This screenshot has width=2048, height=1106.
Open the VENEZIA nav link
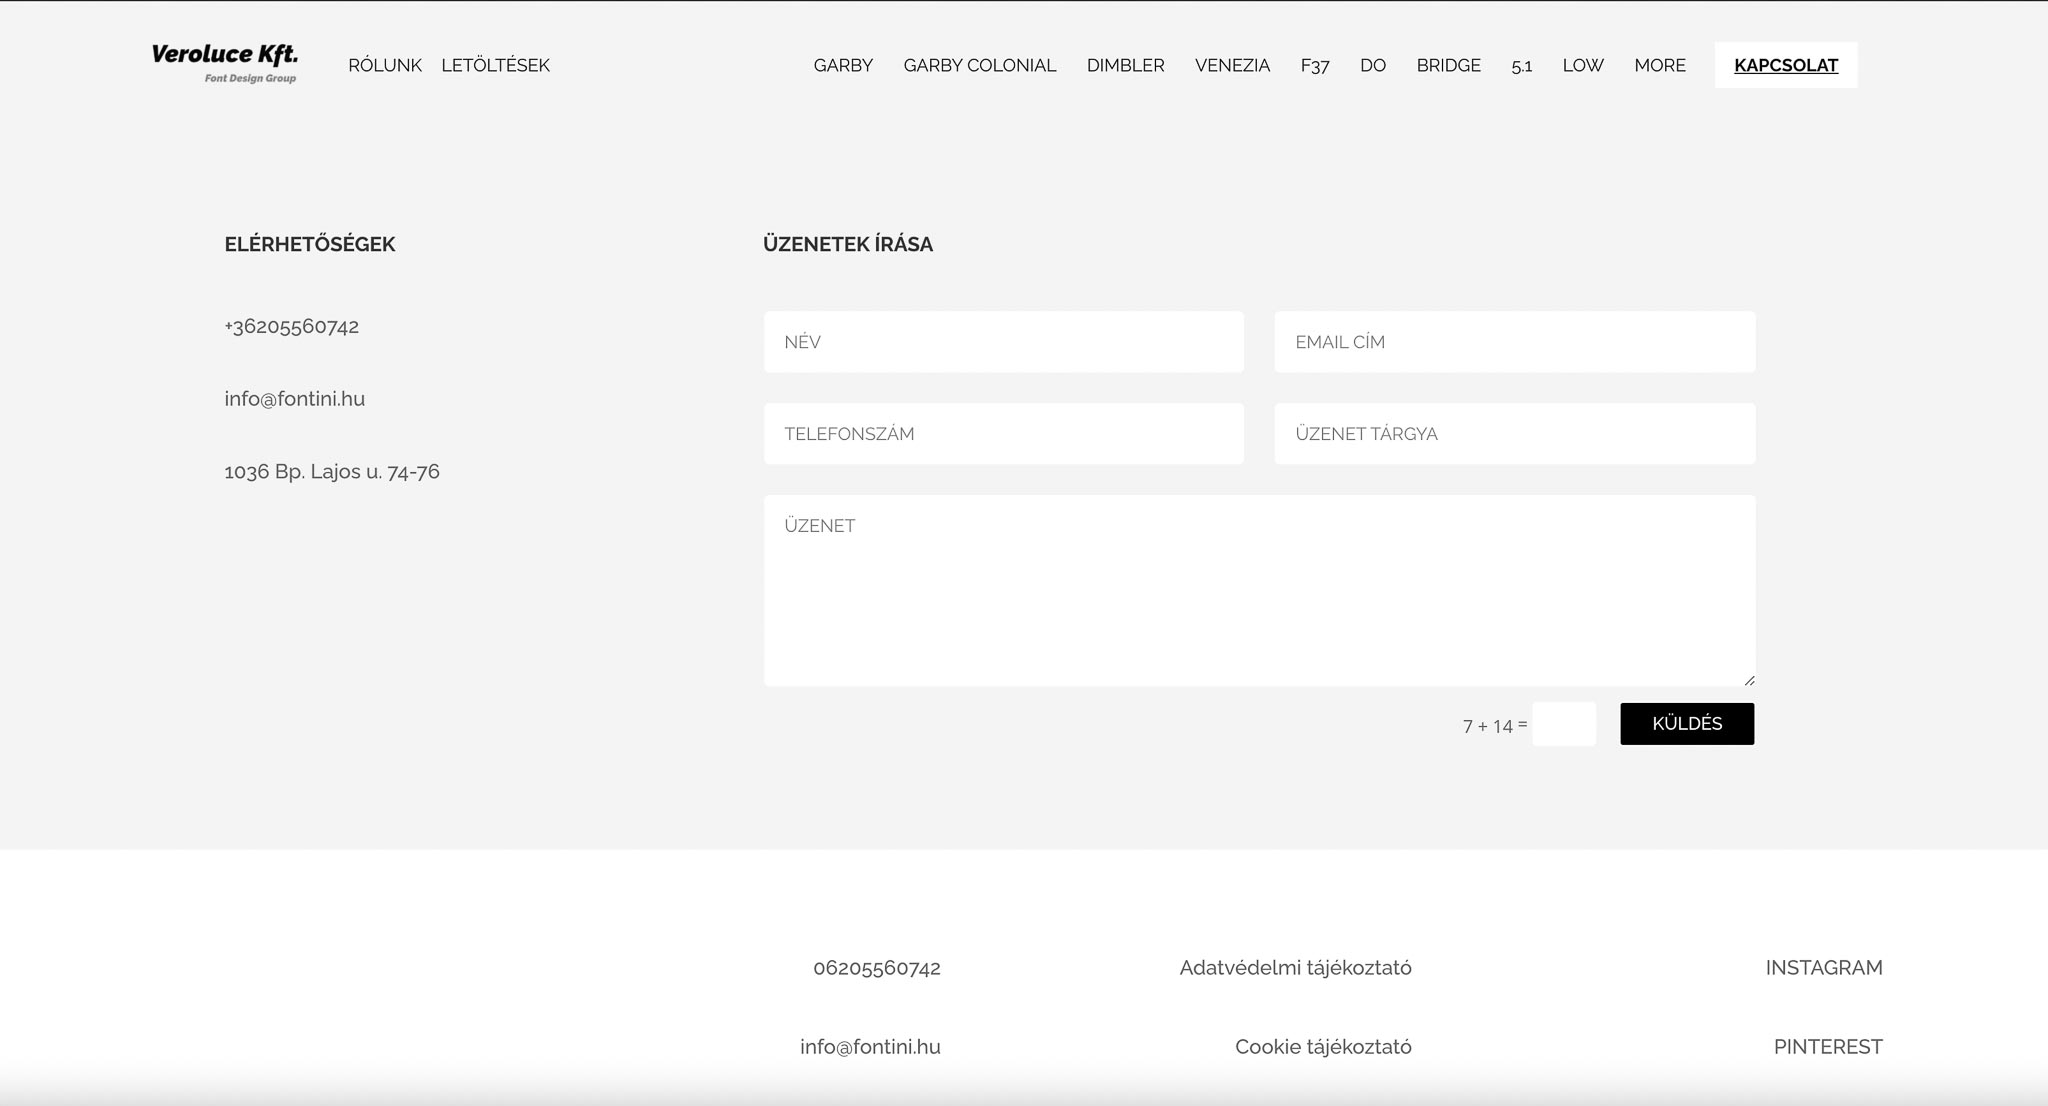(1232, 65)
